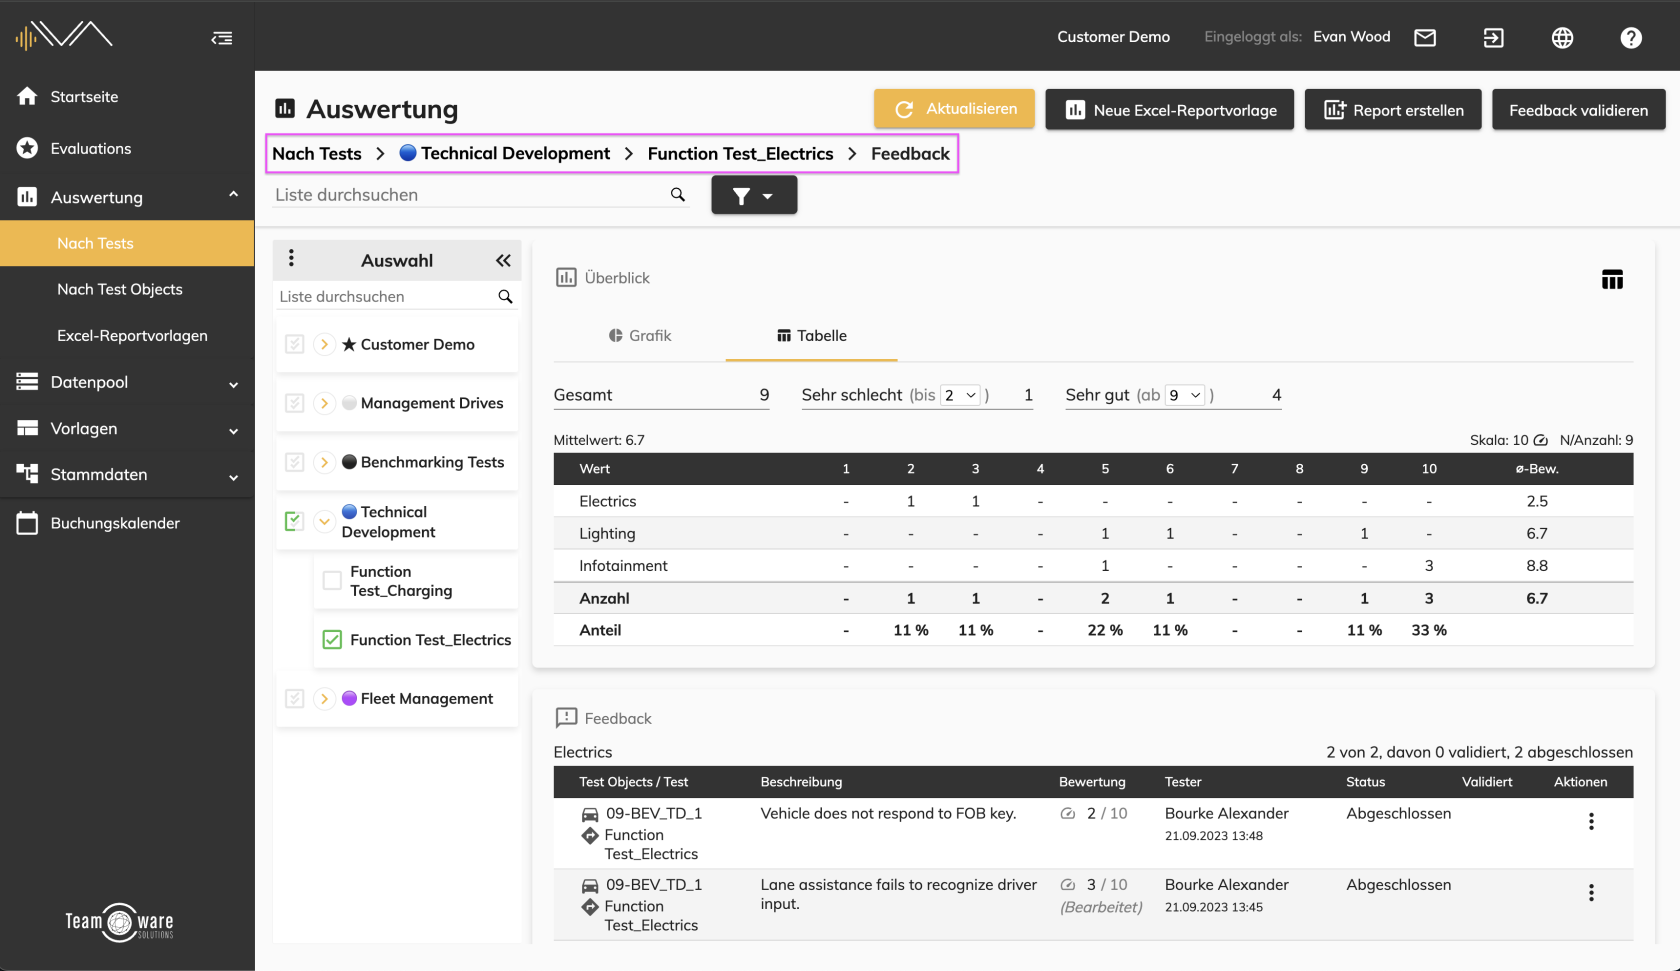This screenshot has height=971, width=1680.
Task: Toggle the Benchmarking Tests checkbox
Action: [x=294, y=462]
